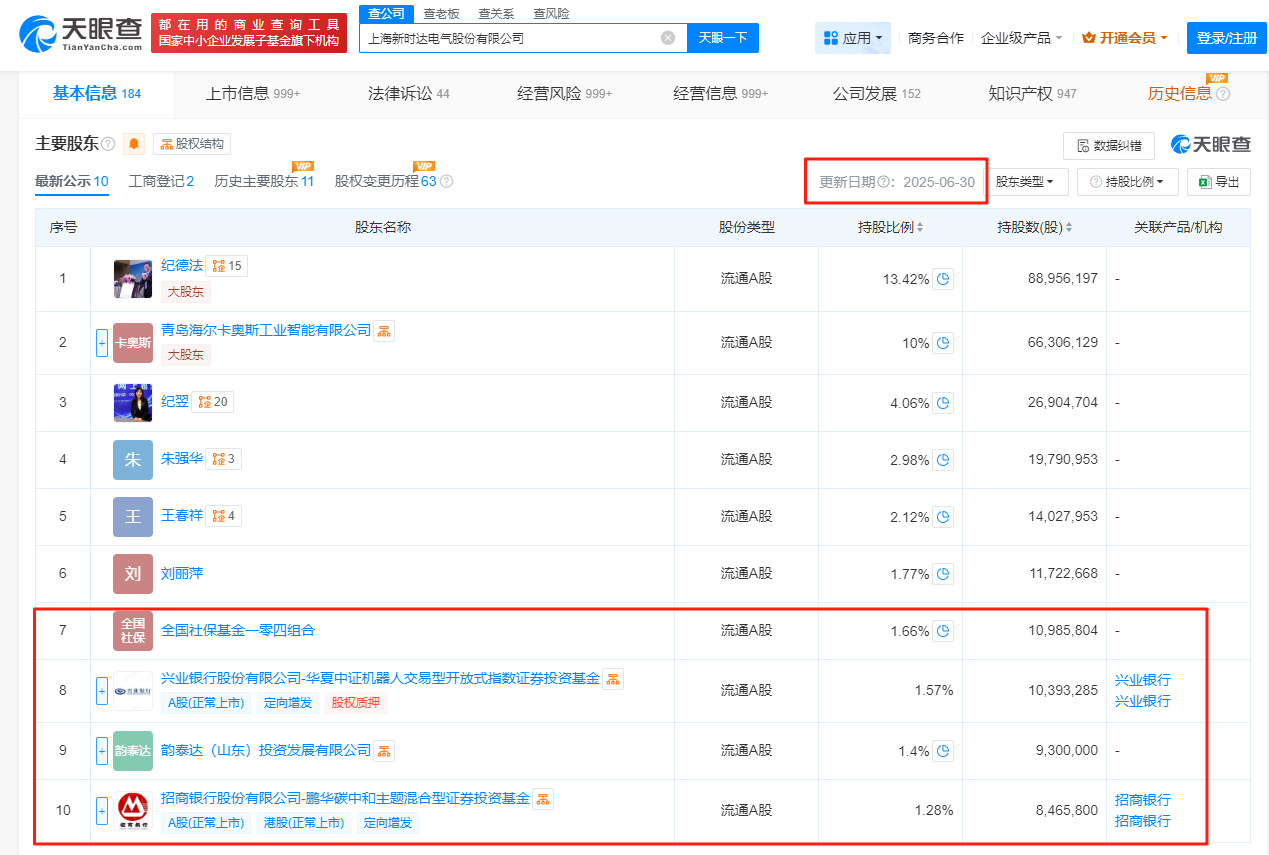
Task: Click the 港股(正常上市) tag in row 10
Action: tap(304, 823)
